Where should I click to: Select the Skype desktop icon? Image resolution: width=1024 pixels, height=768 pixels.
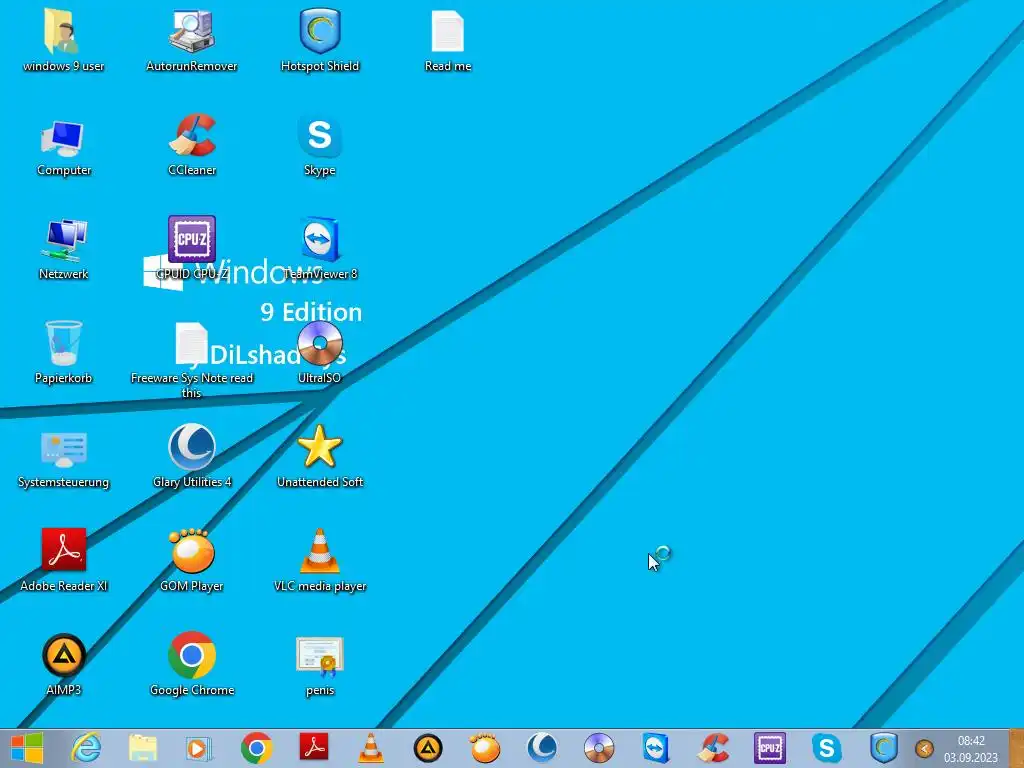(319, 145)
